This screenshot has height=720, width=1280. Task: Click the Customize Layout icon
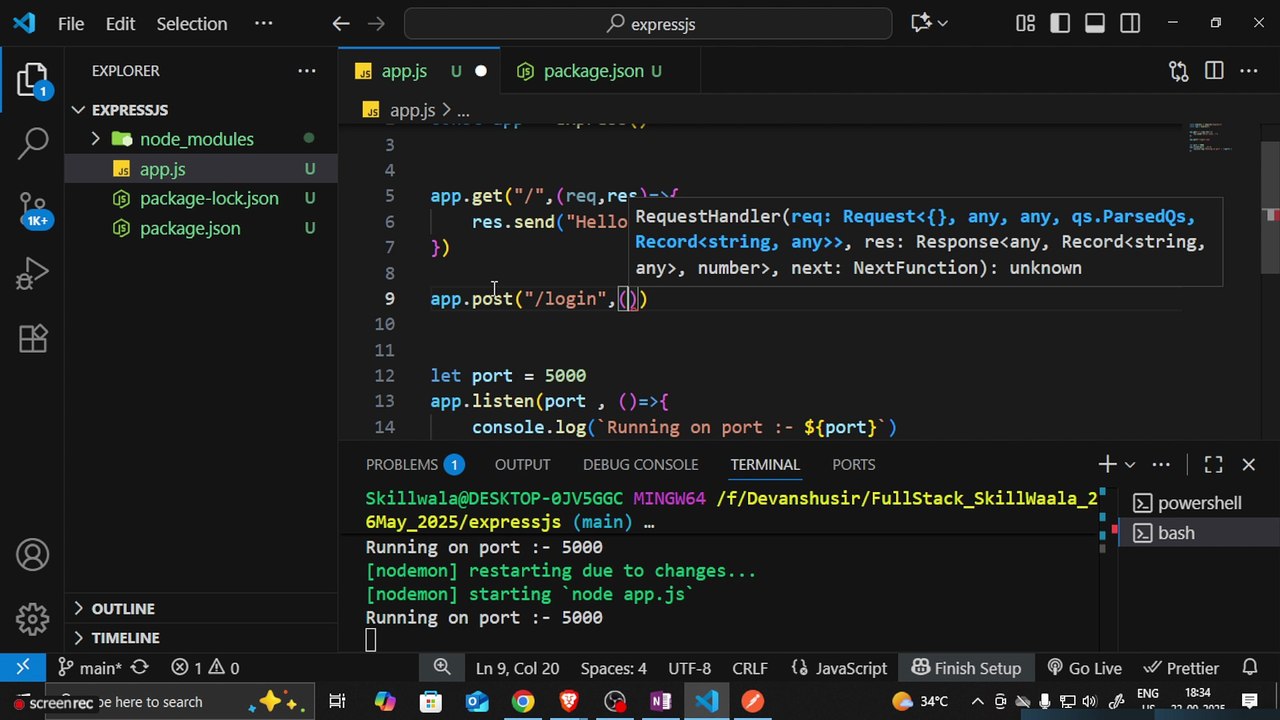tap(1025, 23)
